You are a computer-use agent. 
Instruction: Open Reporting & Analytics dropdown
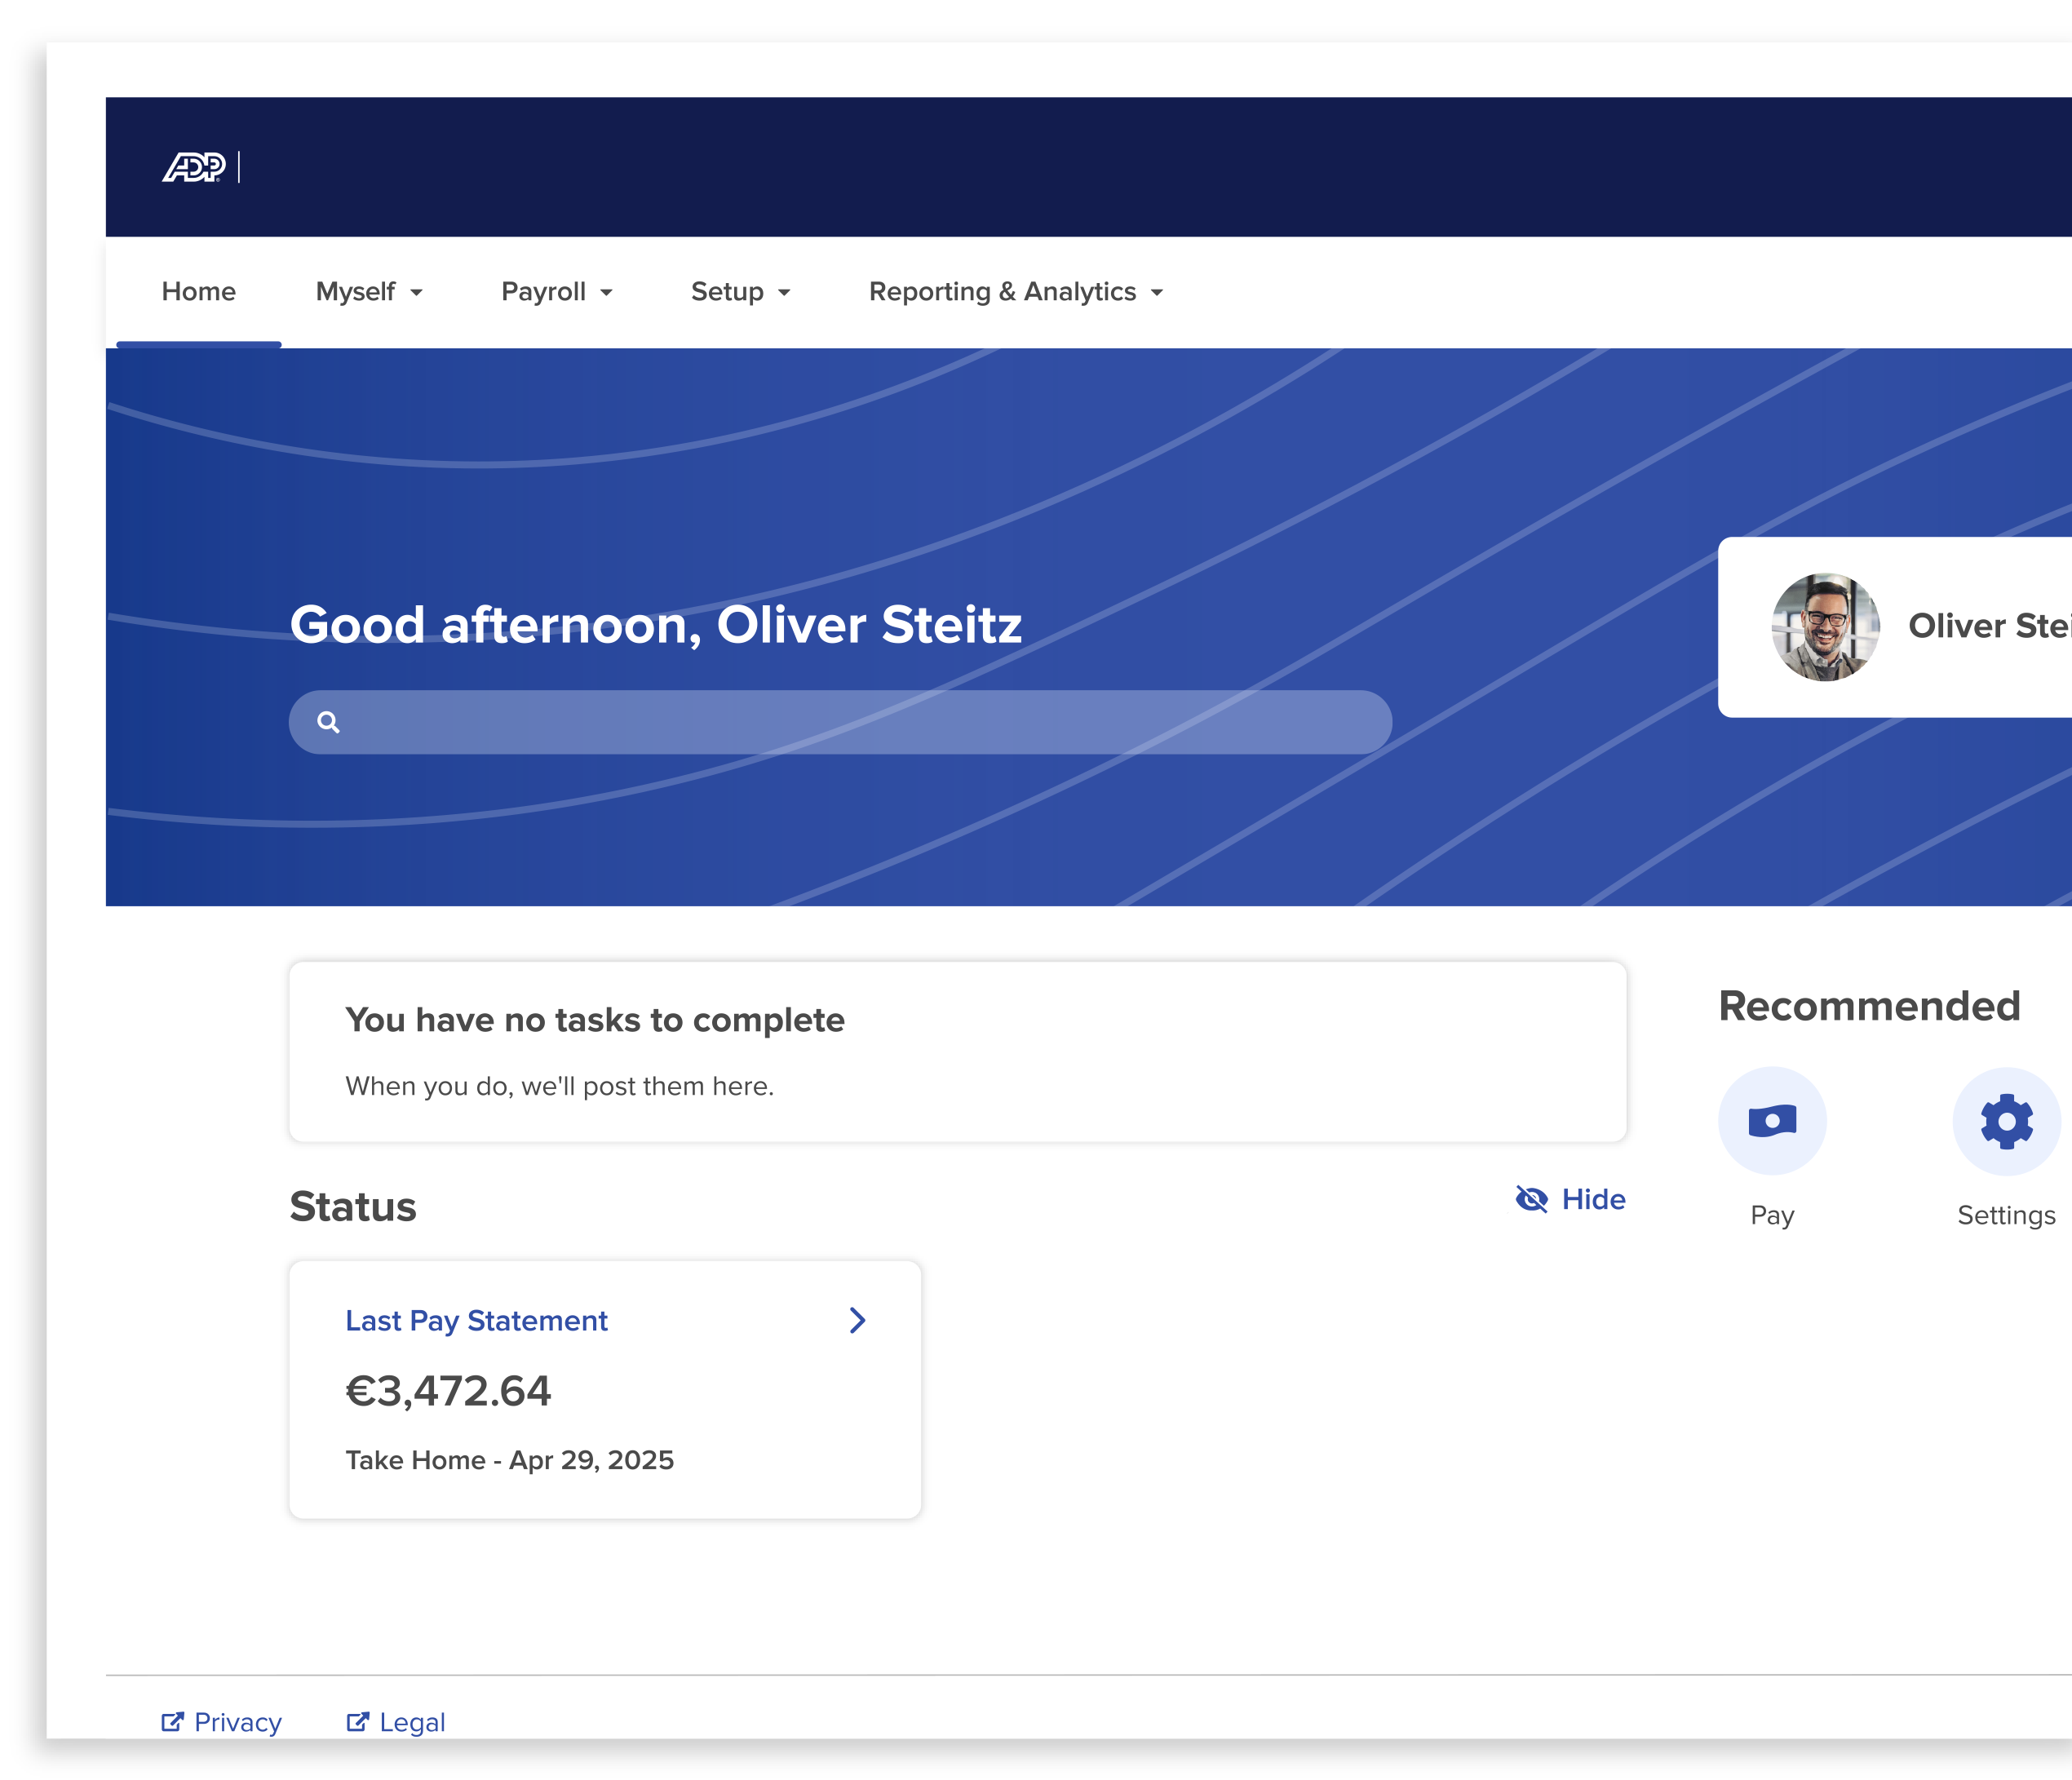(x=1015, y=292)
